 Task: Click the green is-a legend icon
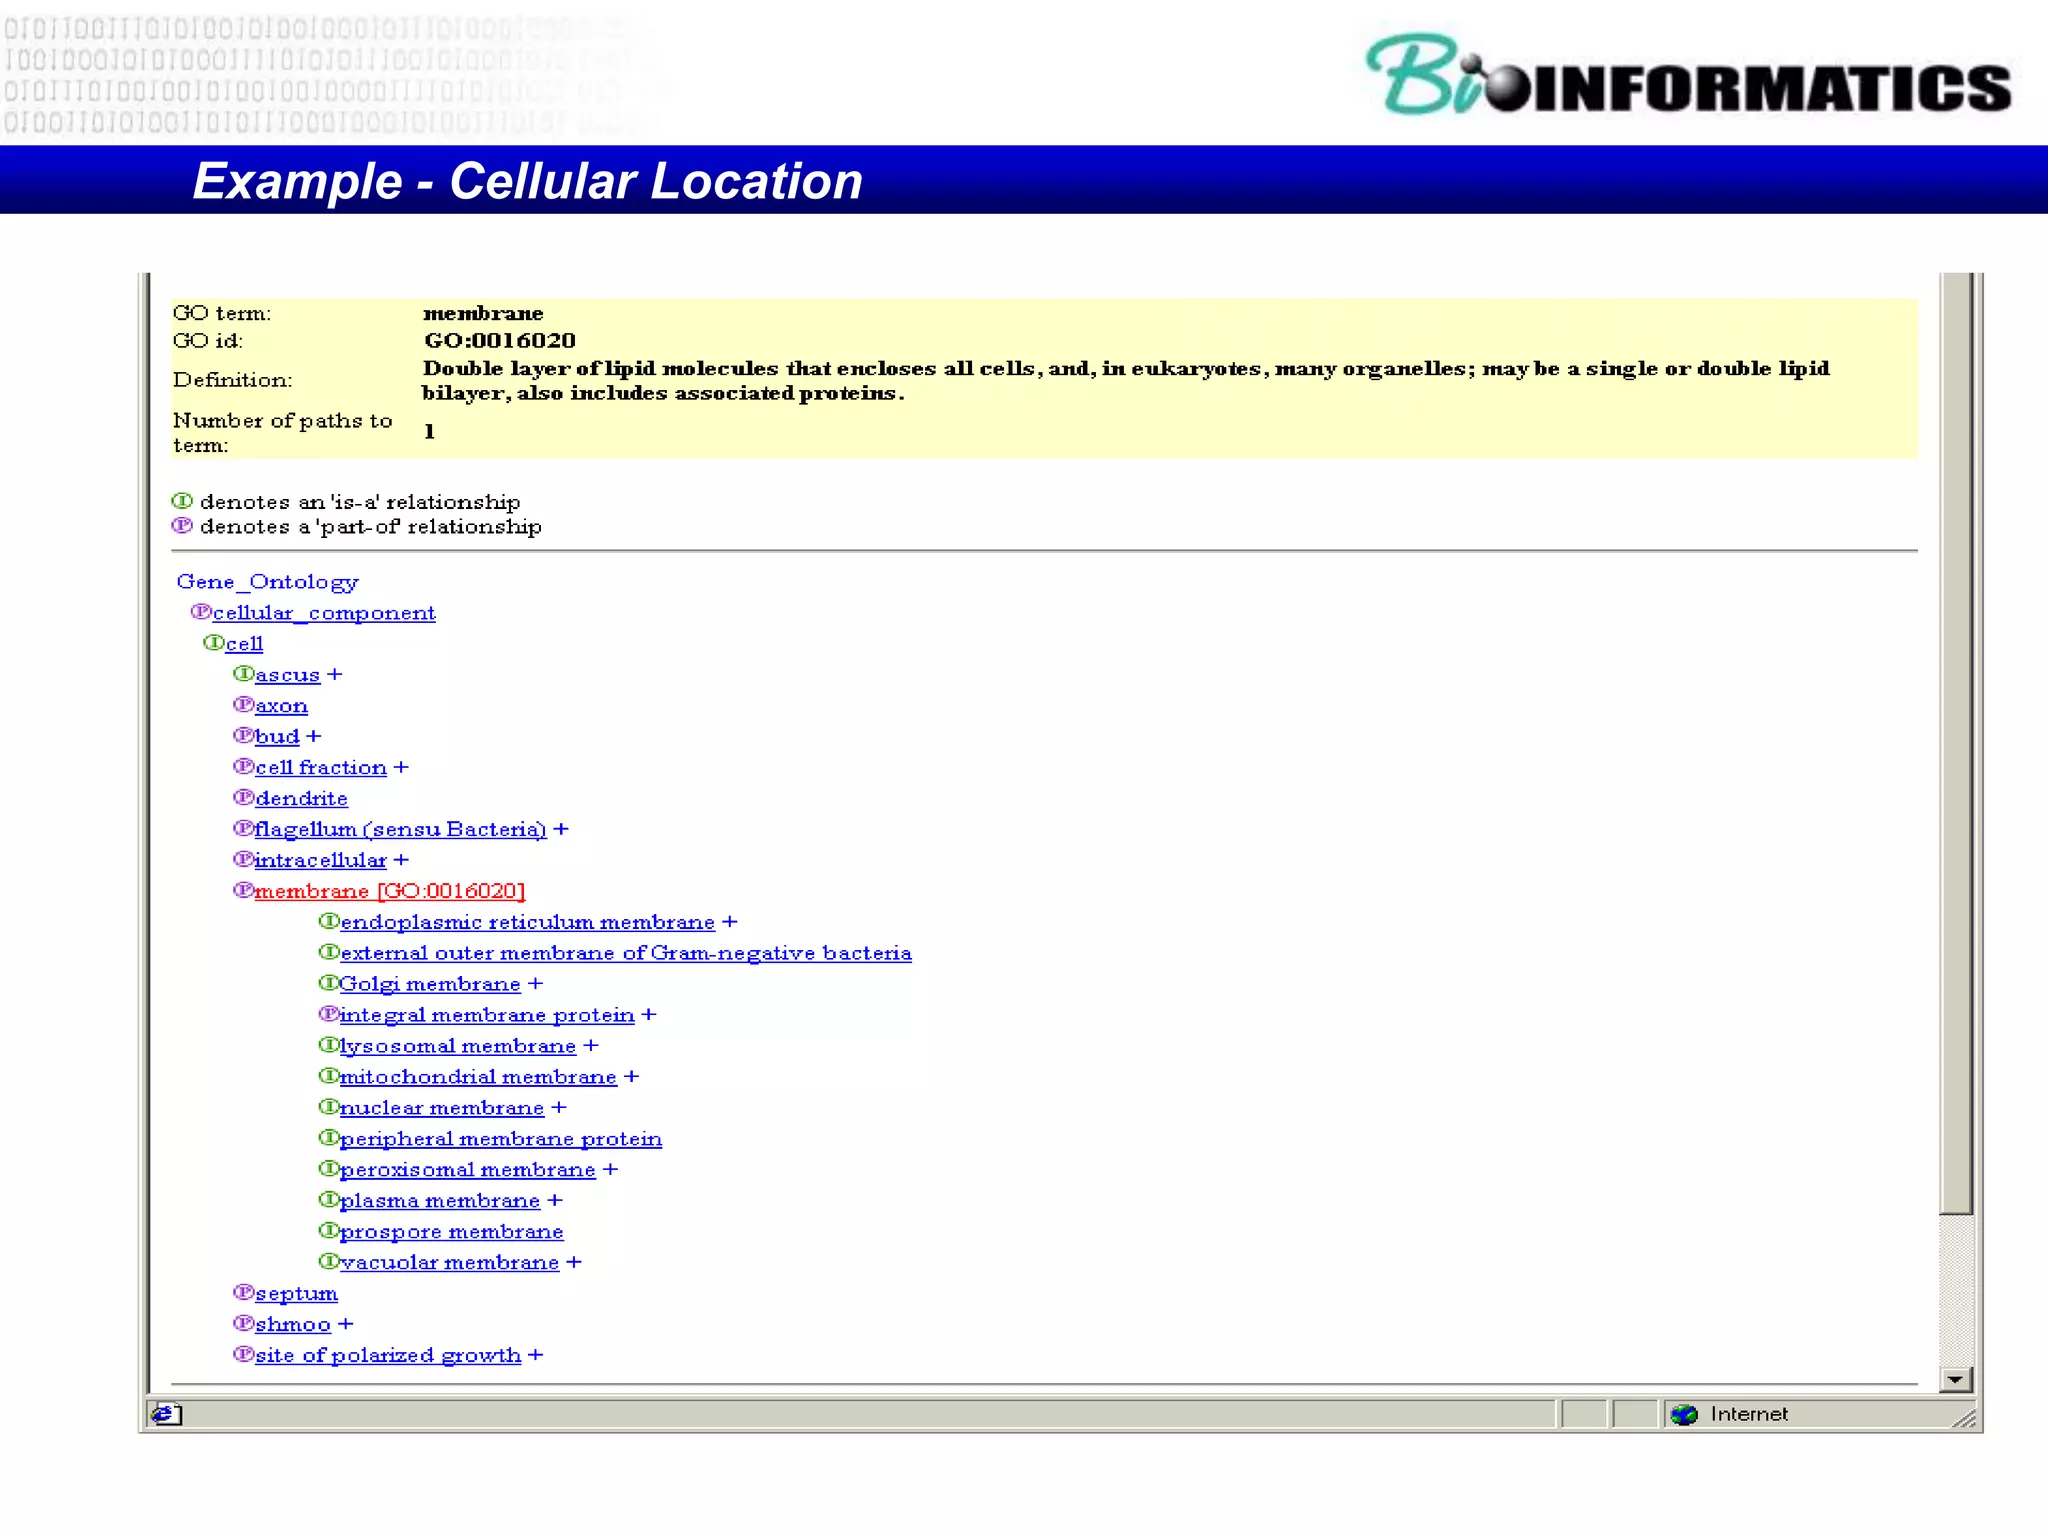click(x=182, y=501)
